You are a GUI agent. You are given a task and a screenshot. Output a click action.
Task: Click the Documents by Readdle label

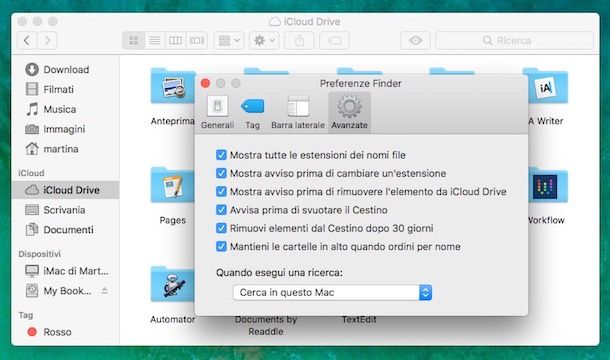[x=266, y=325]
